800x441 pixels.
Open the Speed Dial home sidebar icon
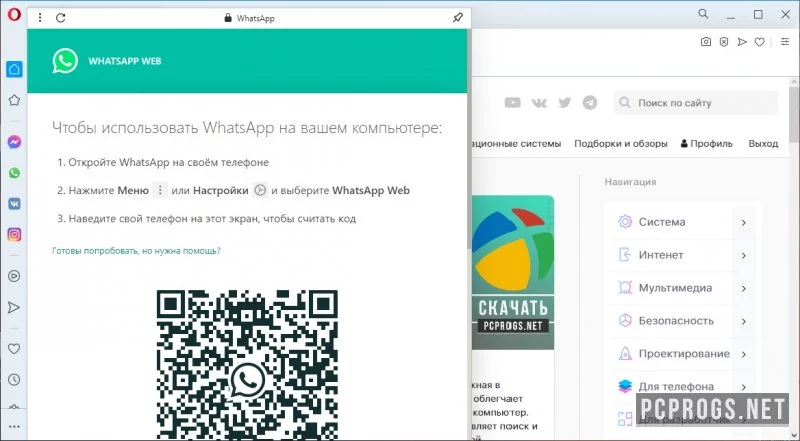click(x=14, y=69)
